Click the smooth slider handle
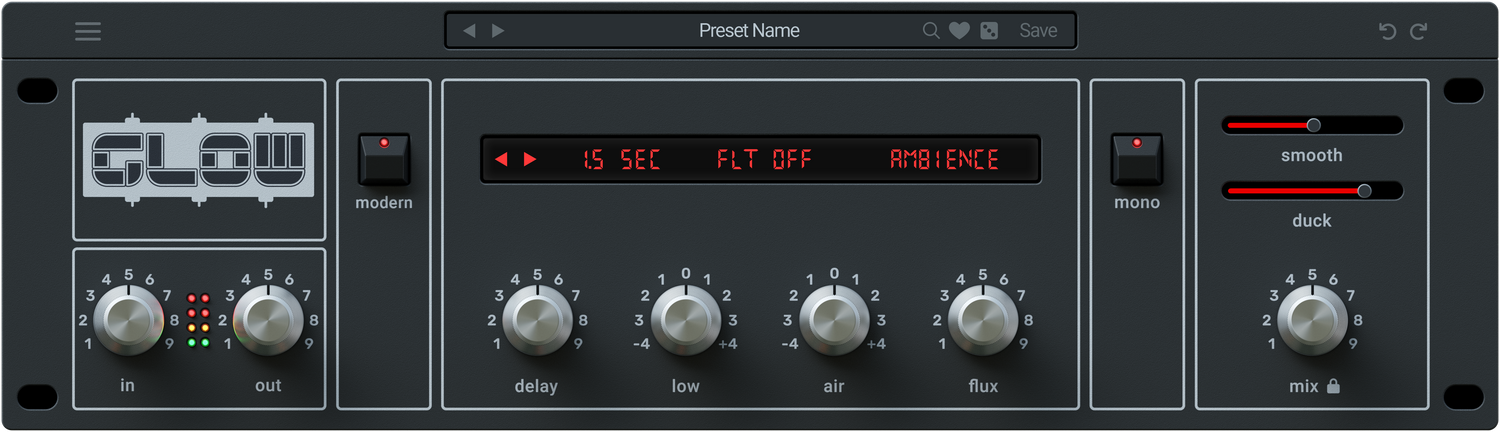 click(1314, 125)
